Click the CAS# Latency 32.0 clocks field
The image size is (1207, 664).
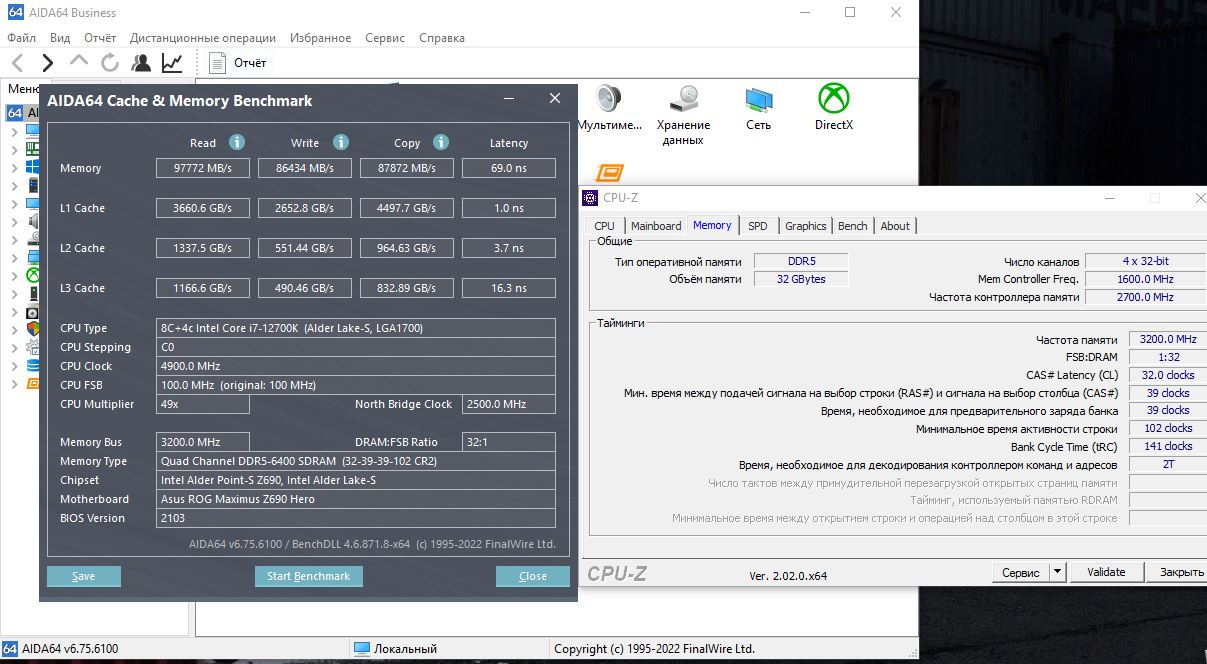[x=1167, y=375]
